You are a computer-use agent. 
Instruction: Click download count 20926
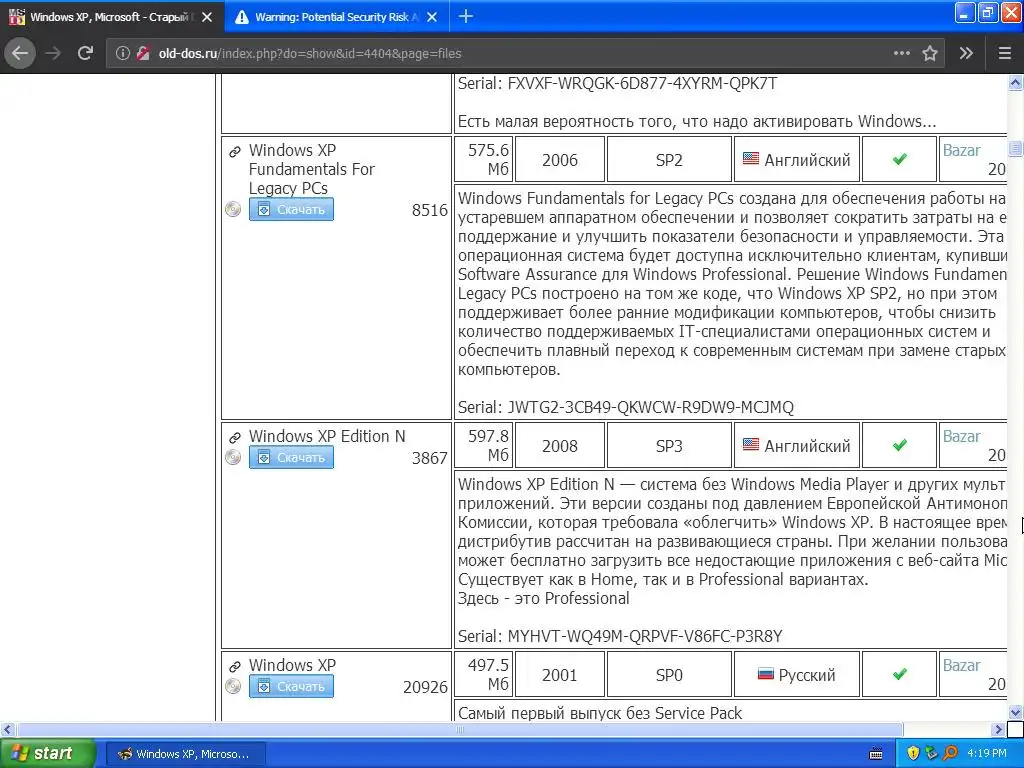[425, 688]
